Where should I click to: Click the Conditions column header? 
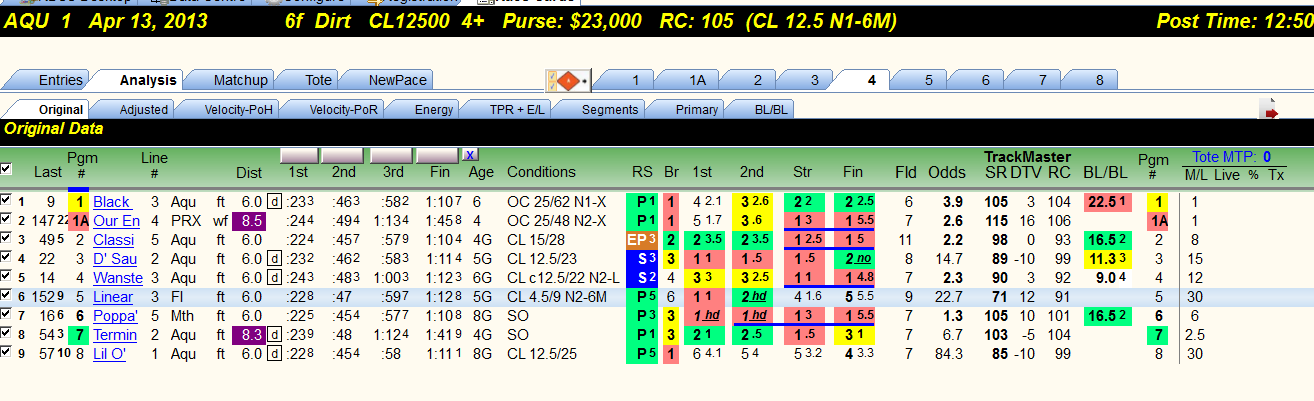pos(541,172)
